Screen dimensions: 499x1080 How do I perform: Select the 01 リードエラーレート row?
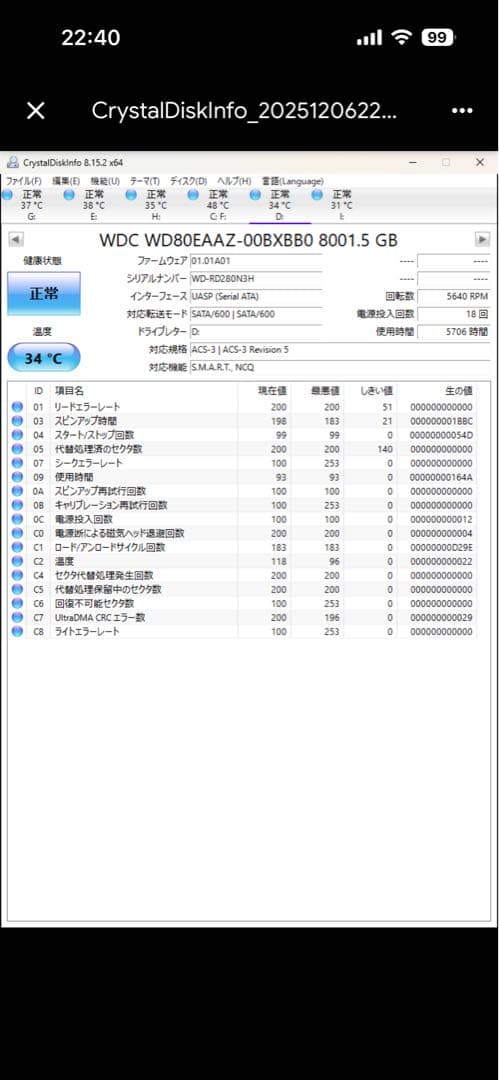pyautogui.click(x=243, y=407)
